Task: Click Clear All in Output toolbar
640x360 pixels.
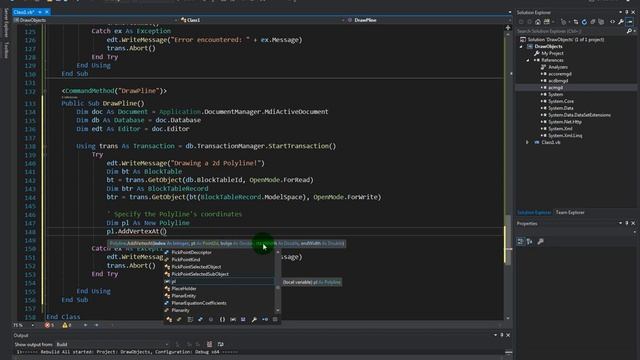Action: tap(209, 344)
